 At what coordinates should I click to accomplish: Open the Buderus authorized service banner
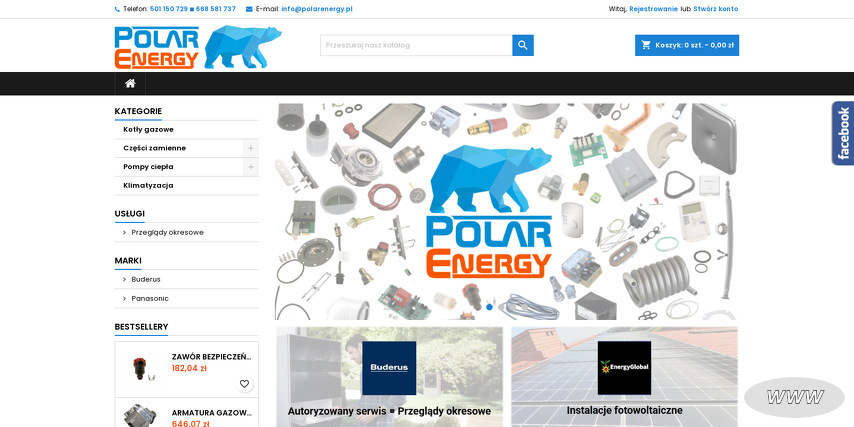(389, 377)
